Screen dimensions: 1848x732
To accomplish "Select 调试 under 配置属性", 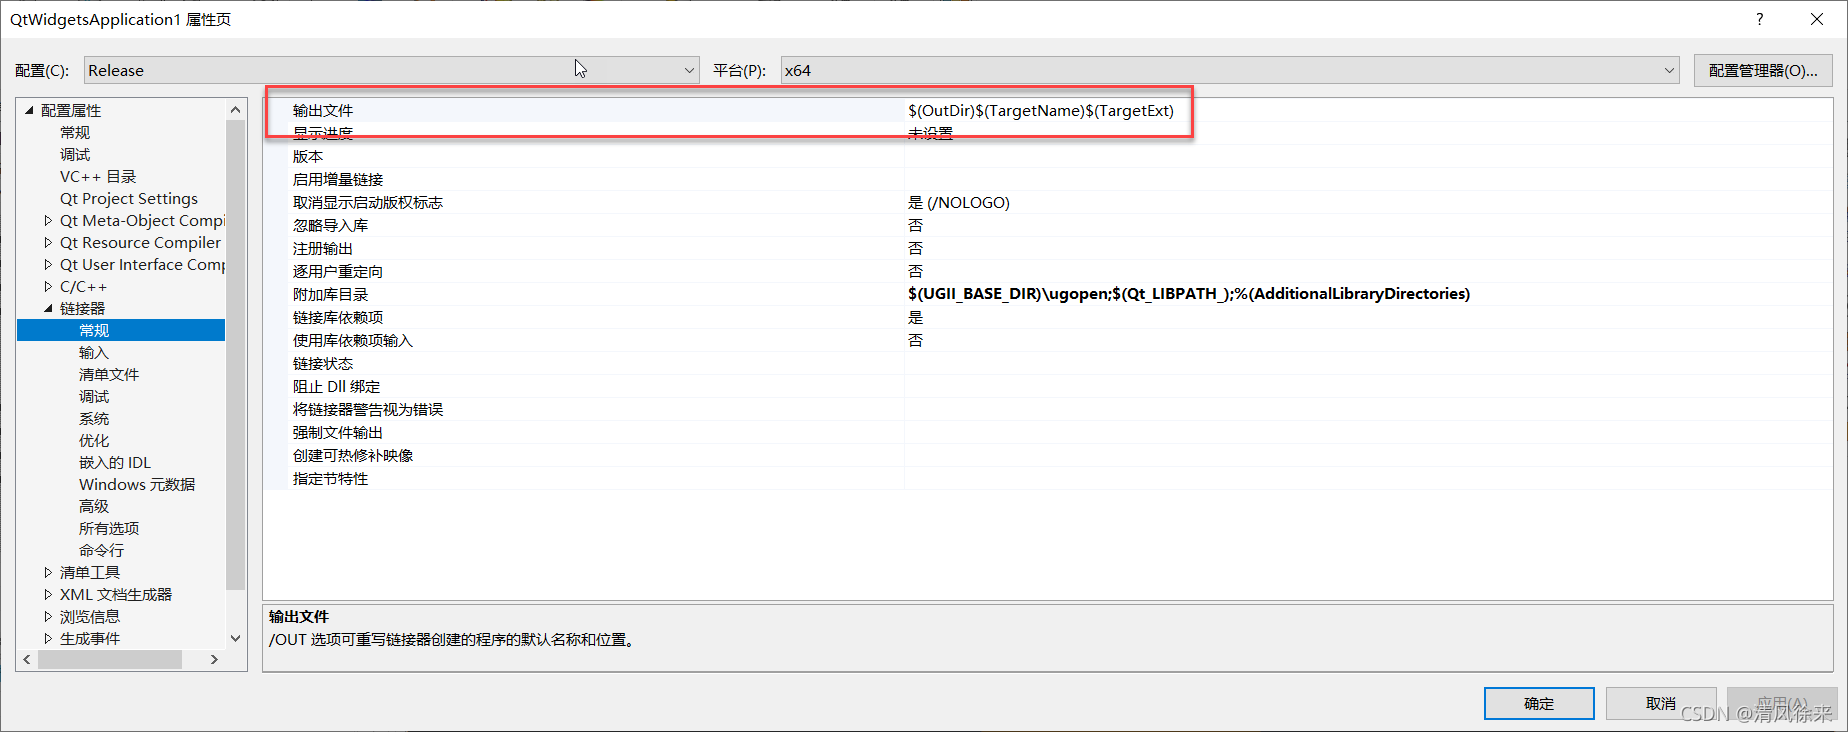I will tap(75, 154).
